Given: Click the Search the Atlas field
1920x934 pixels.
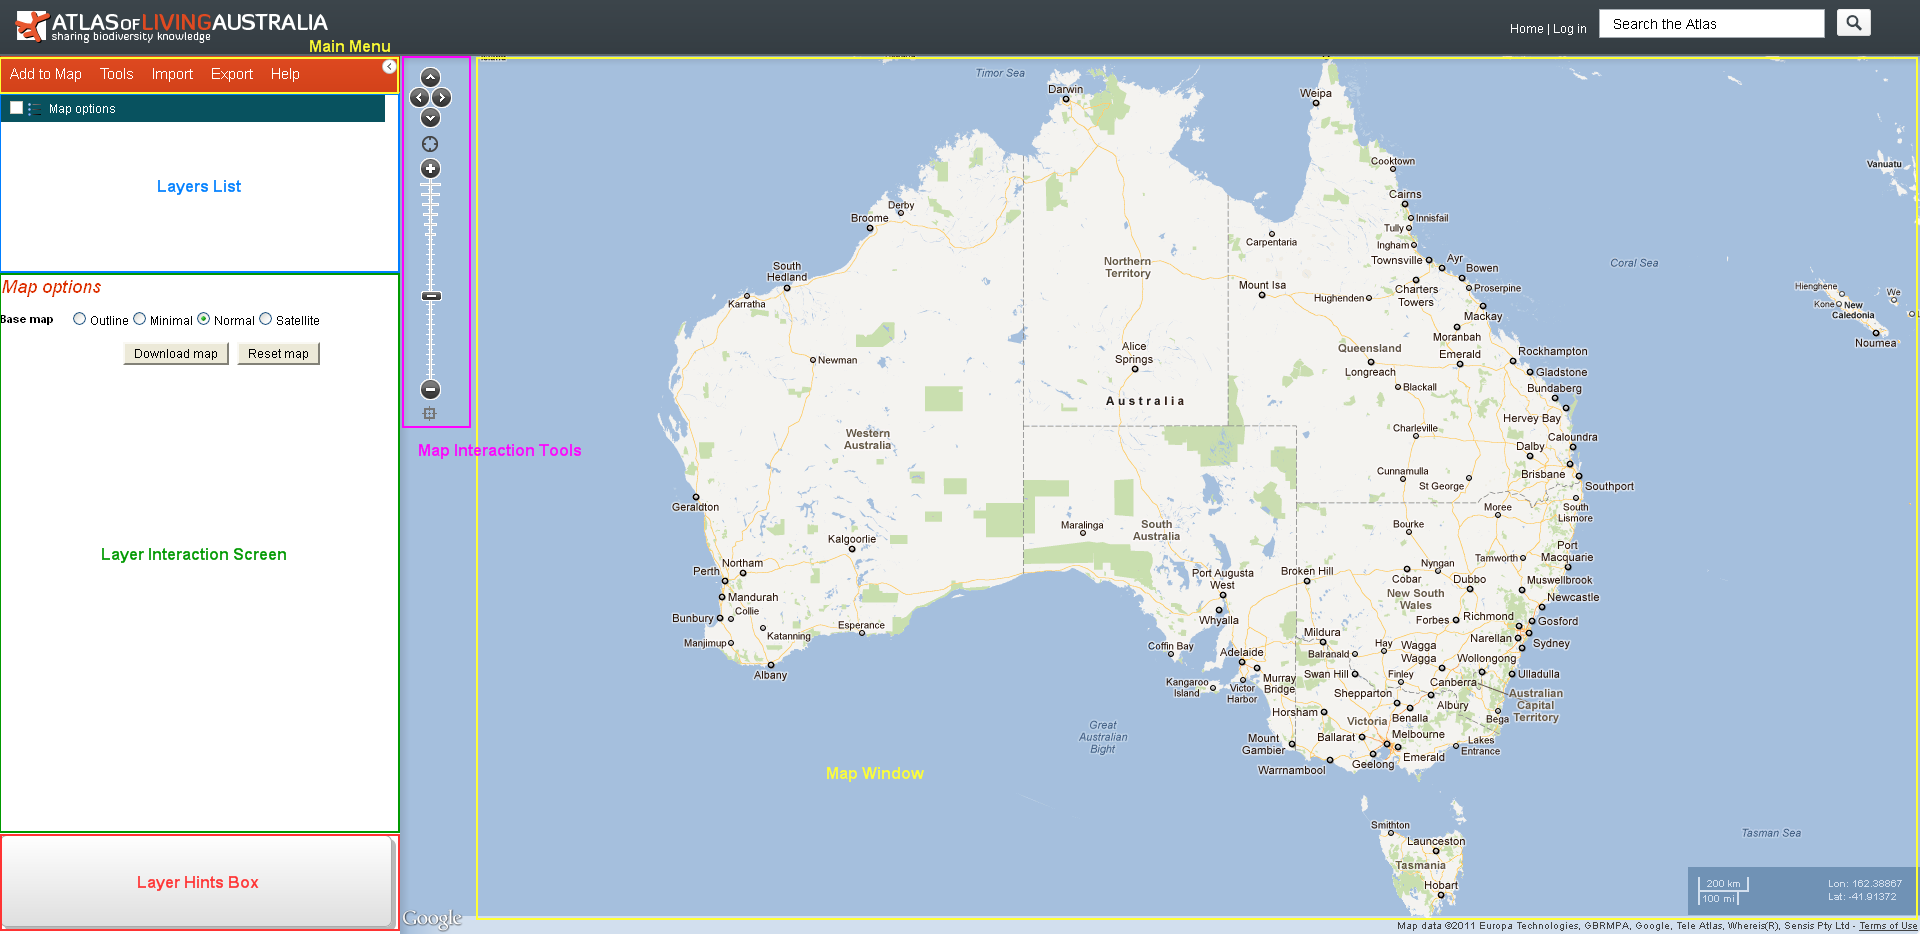Looking at the screenshot, I should point(1712,24).
